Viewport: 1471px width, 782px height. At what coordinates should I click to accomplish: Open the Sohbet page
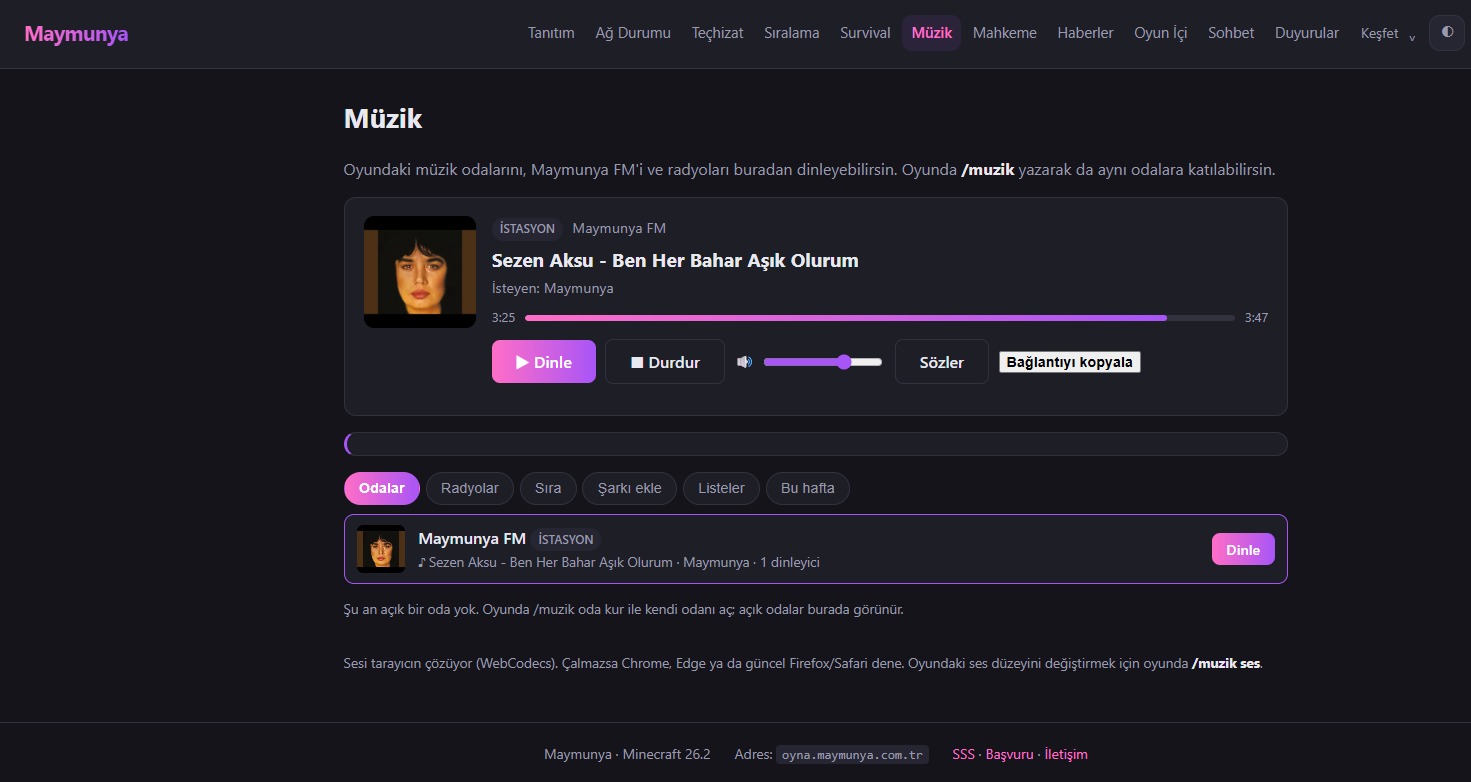tap(1231, 33)
